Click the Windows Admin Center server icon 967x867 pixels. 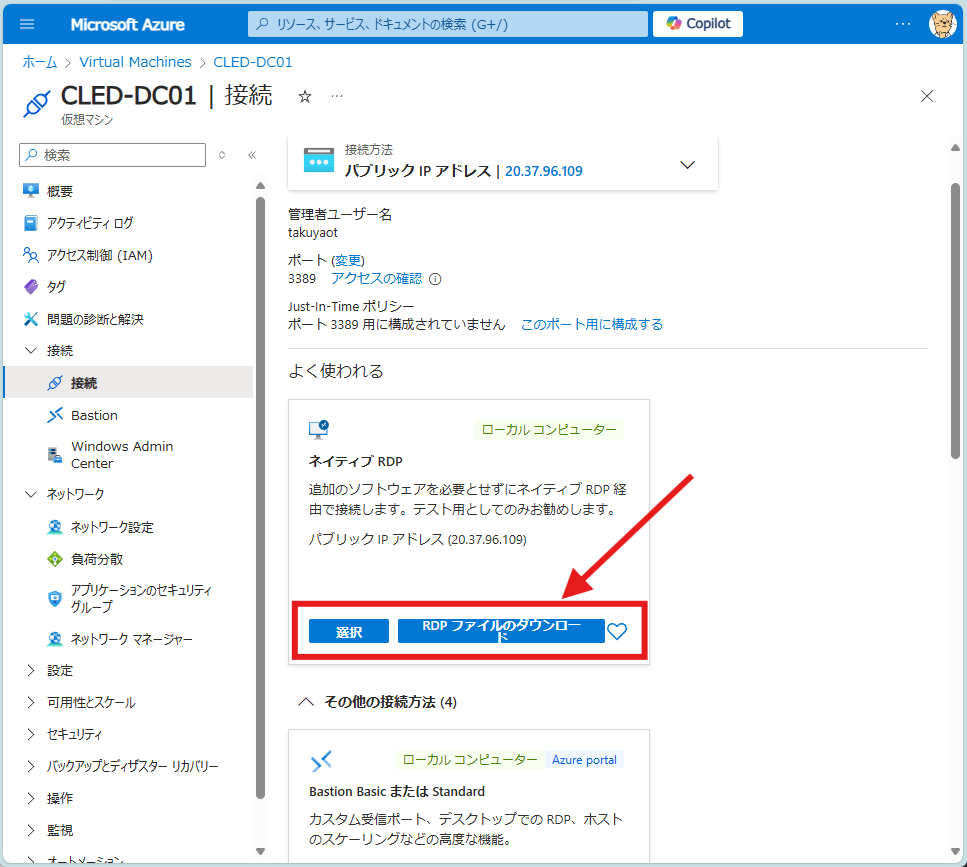tap(55, 455)
